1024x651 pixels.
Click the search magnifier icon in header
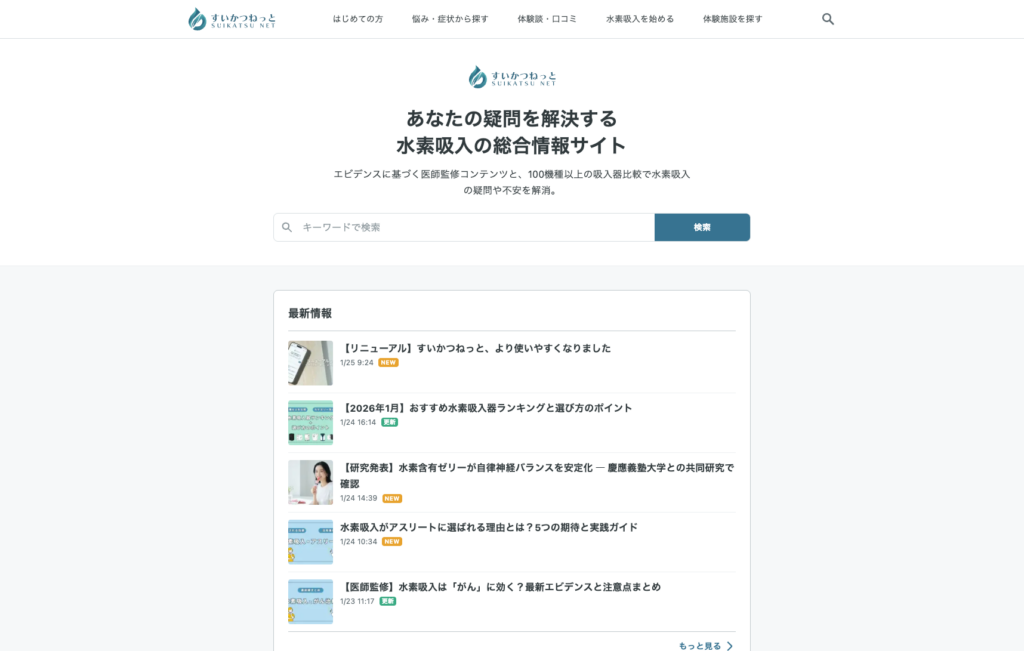(828, 19)
